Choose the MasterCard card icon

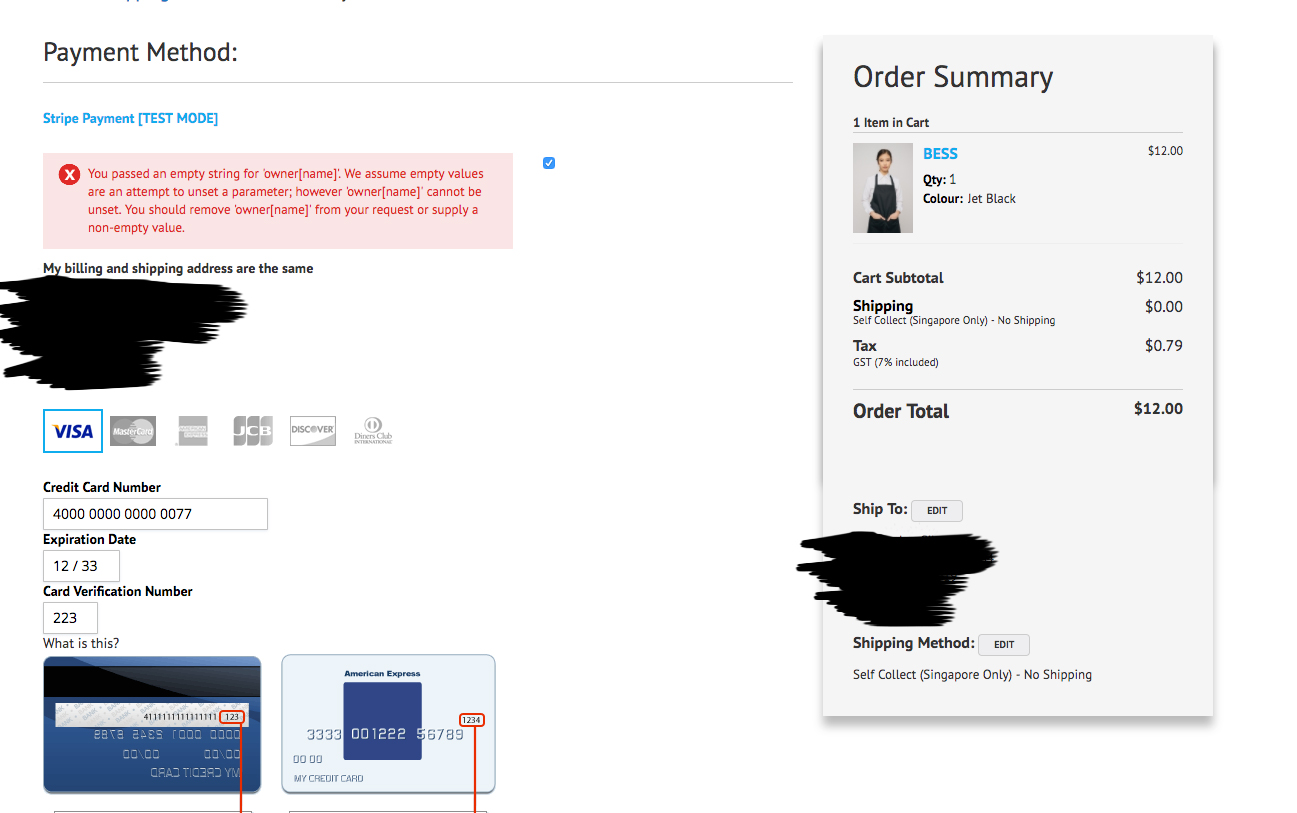click(x=133, y=431)
